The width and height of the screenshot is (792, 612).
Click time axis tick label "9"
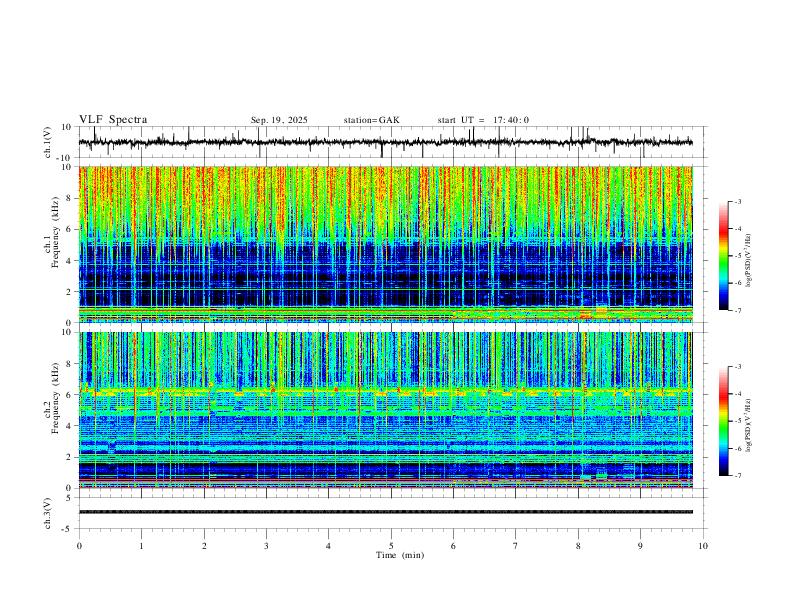[640, 546]
